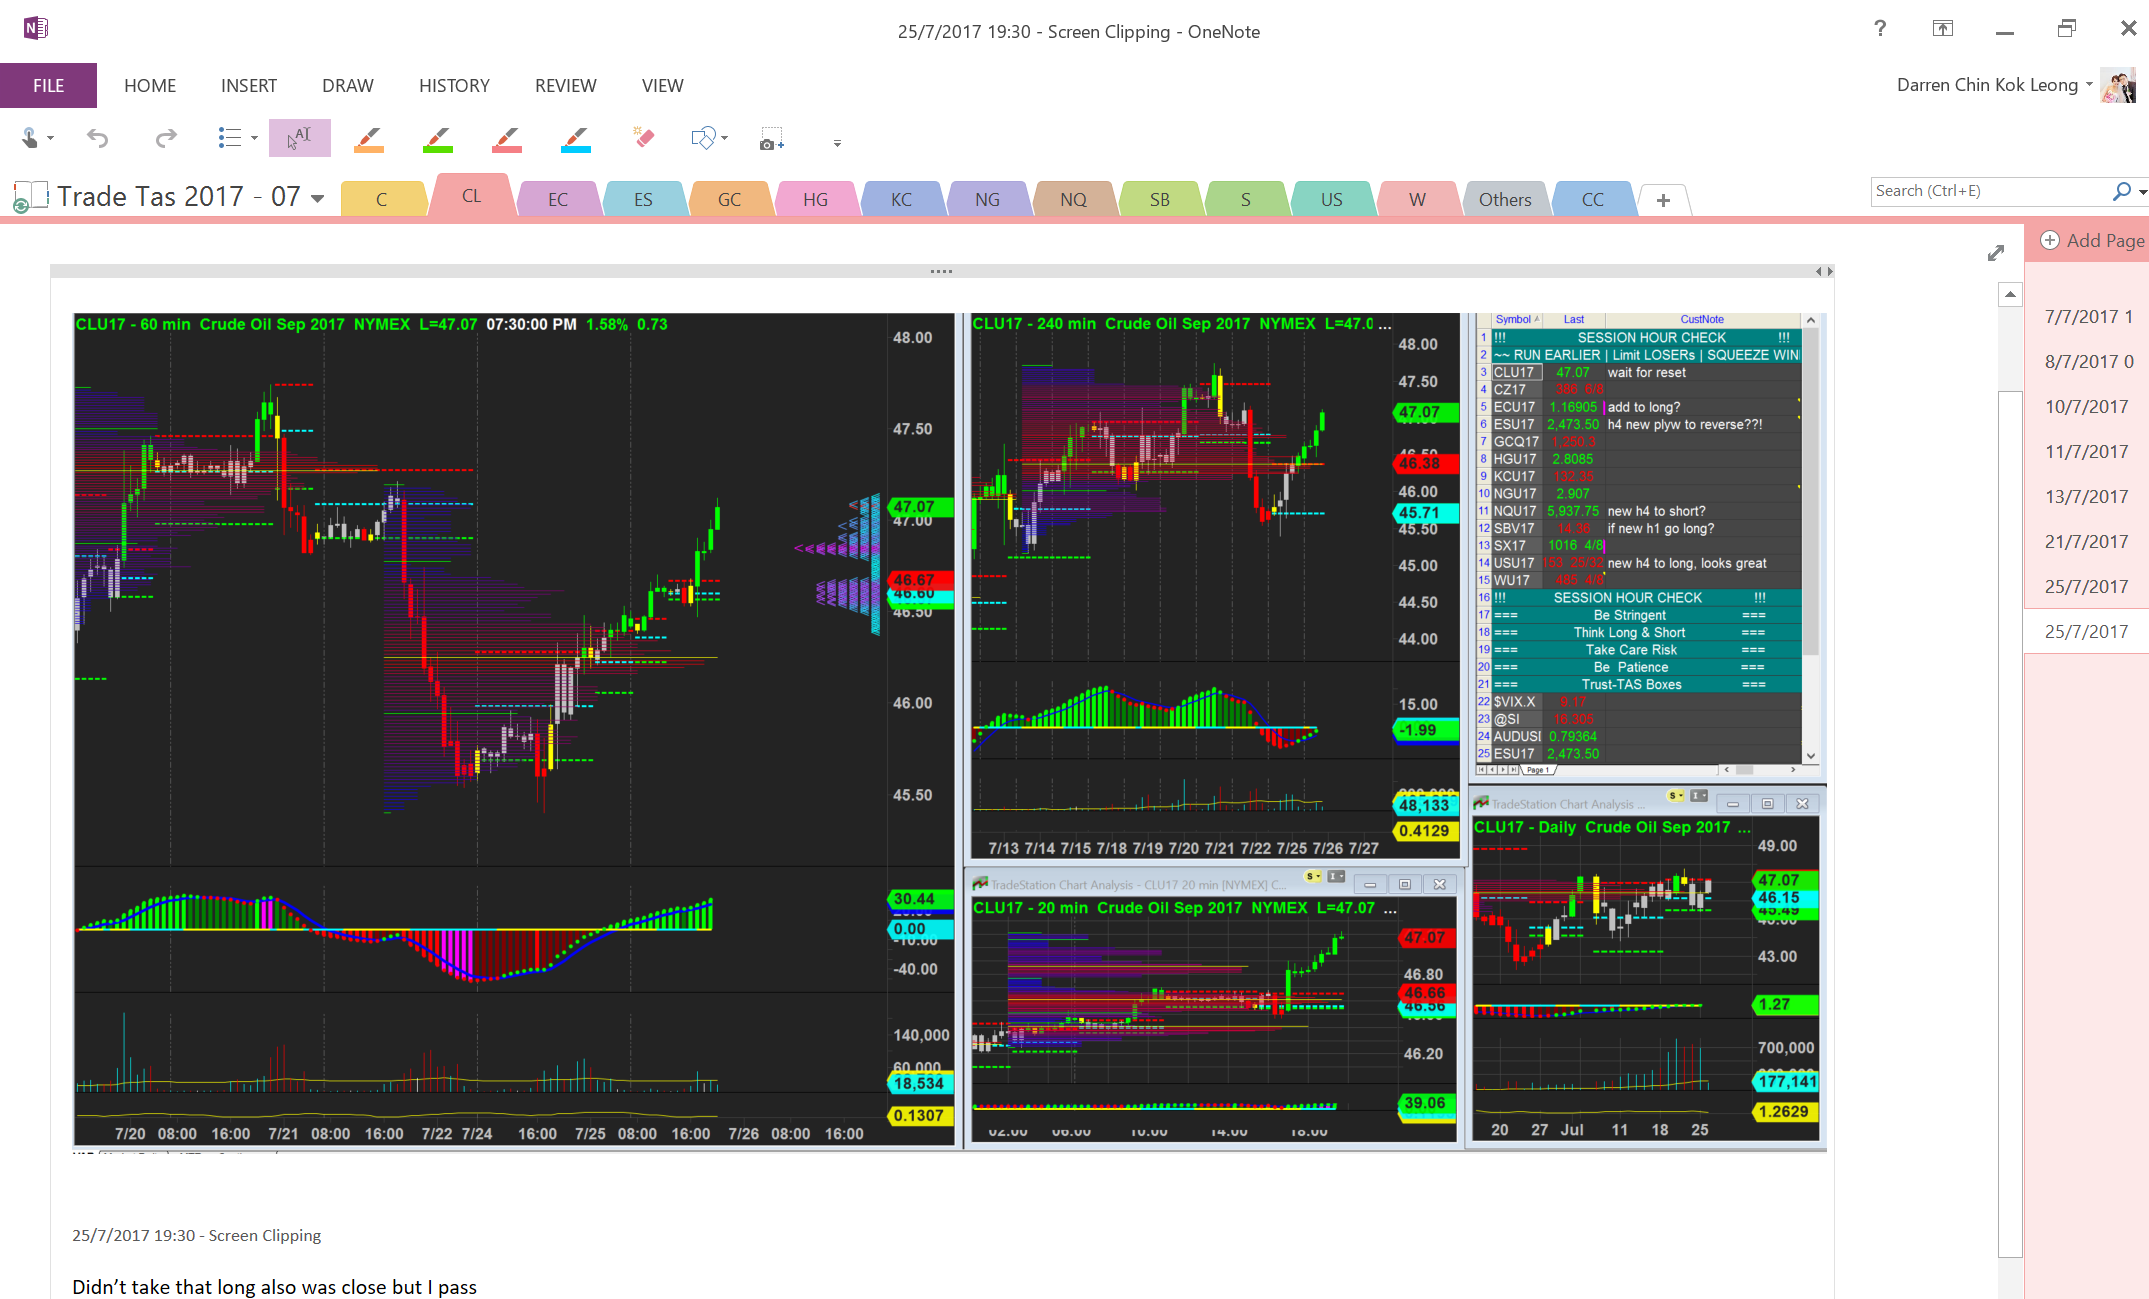Click the user profile picture
The image size is (2149, 1299).
point(2119,85)
